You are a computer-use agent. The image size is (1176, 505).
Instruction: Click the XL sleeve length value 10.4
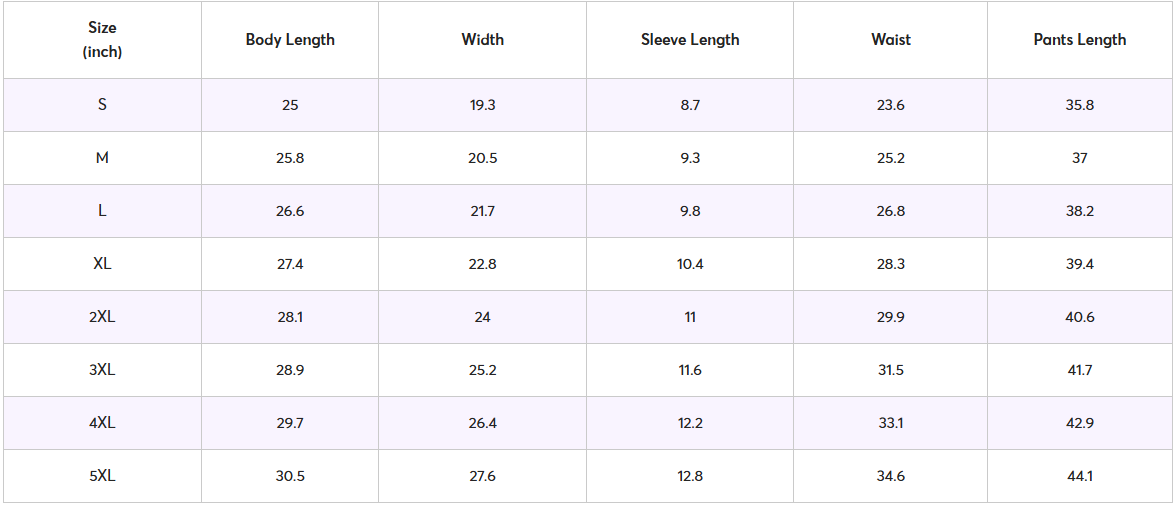point(690,264)
